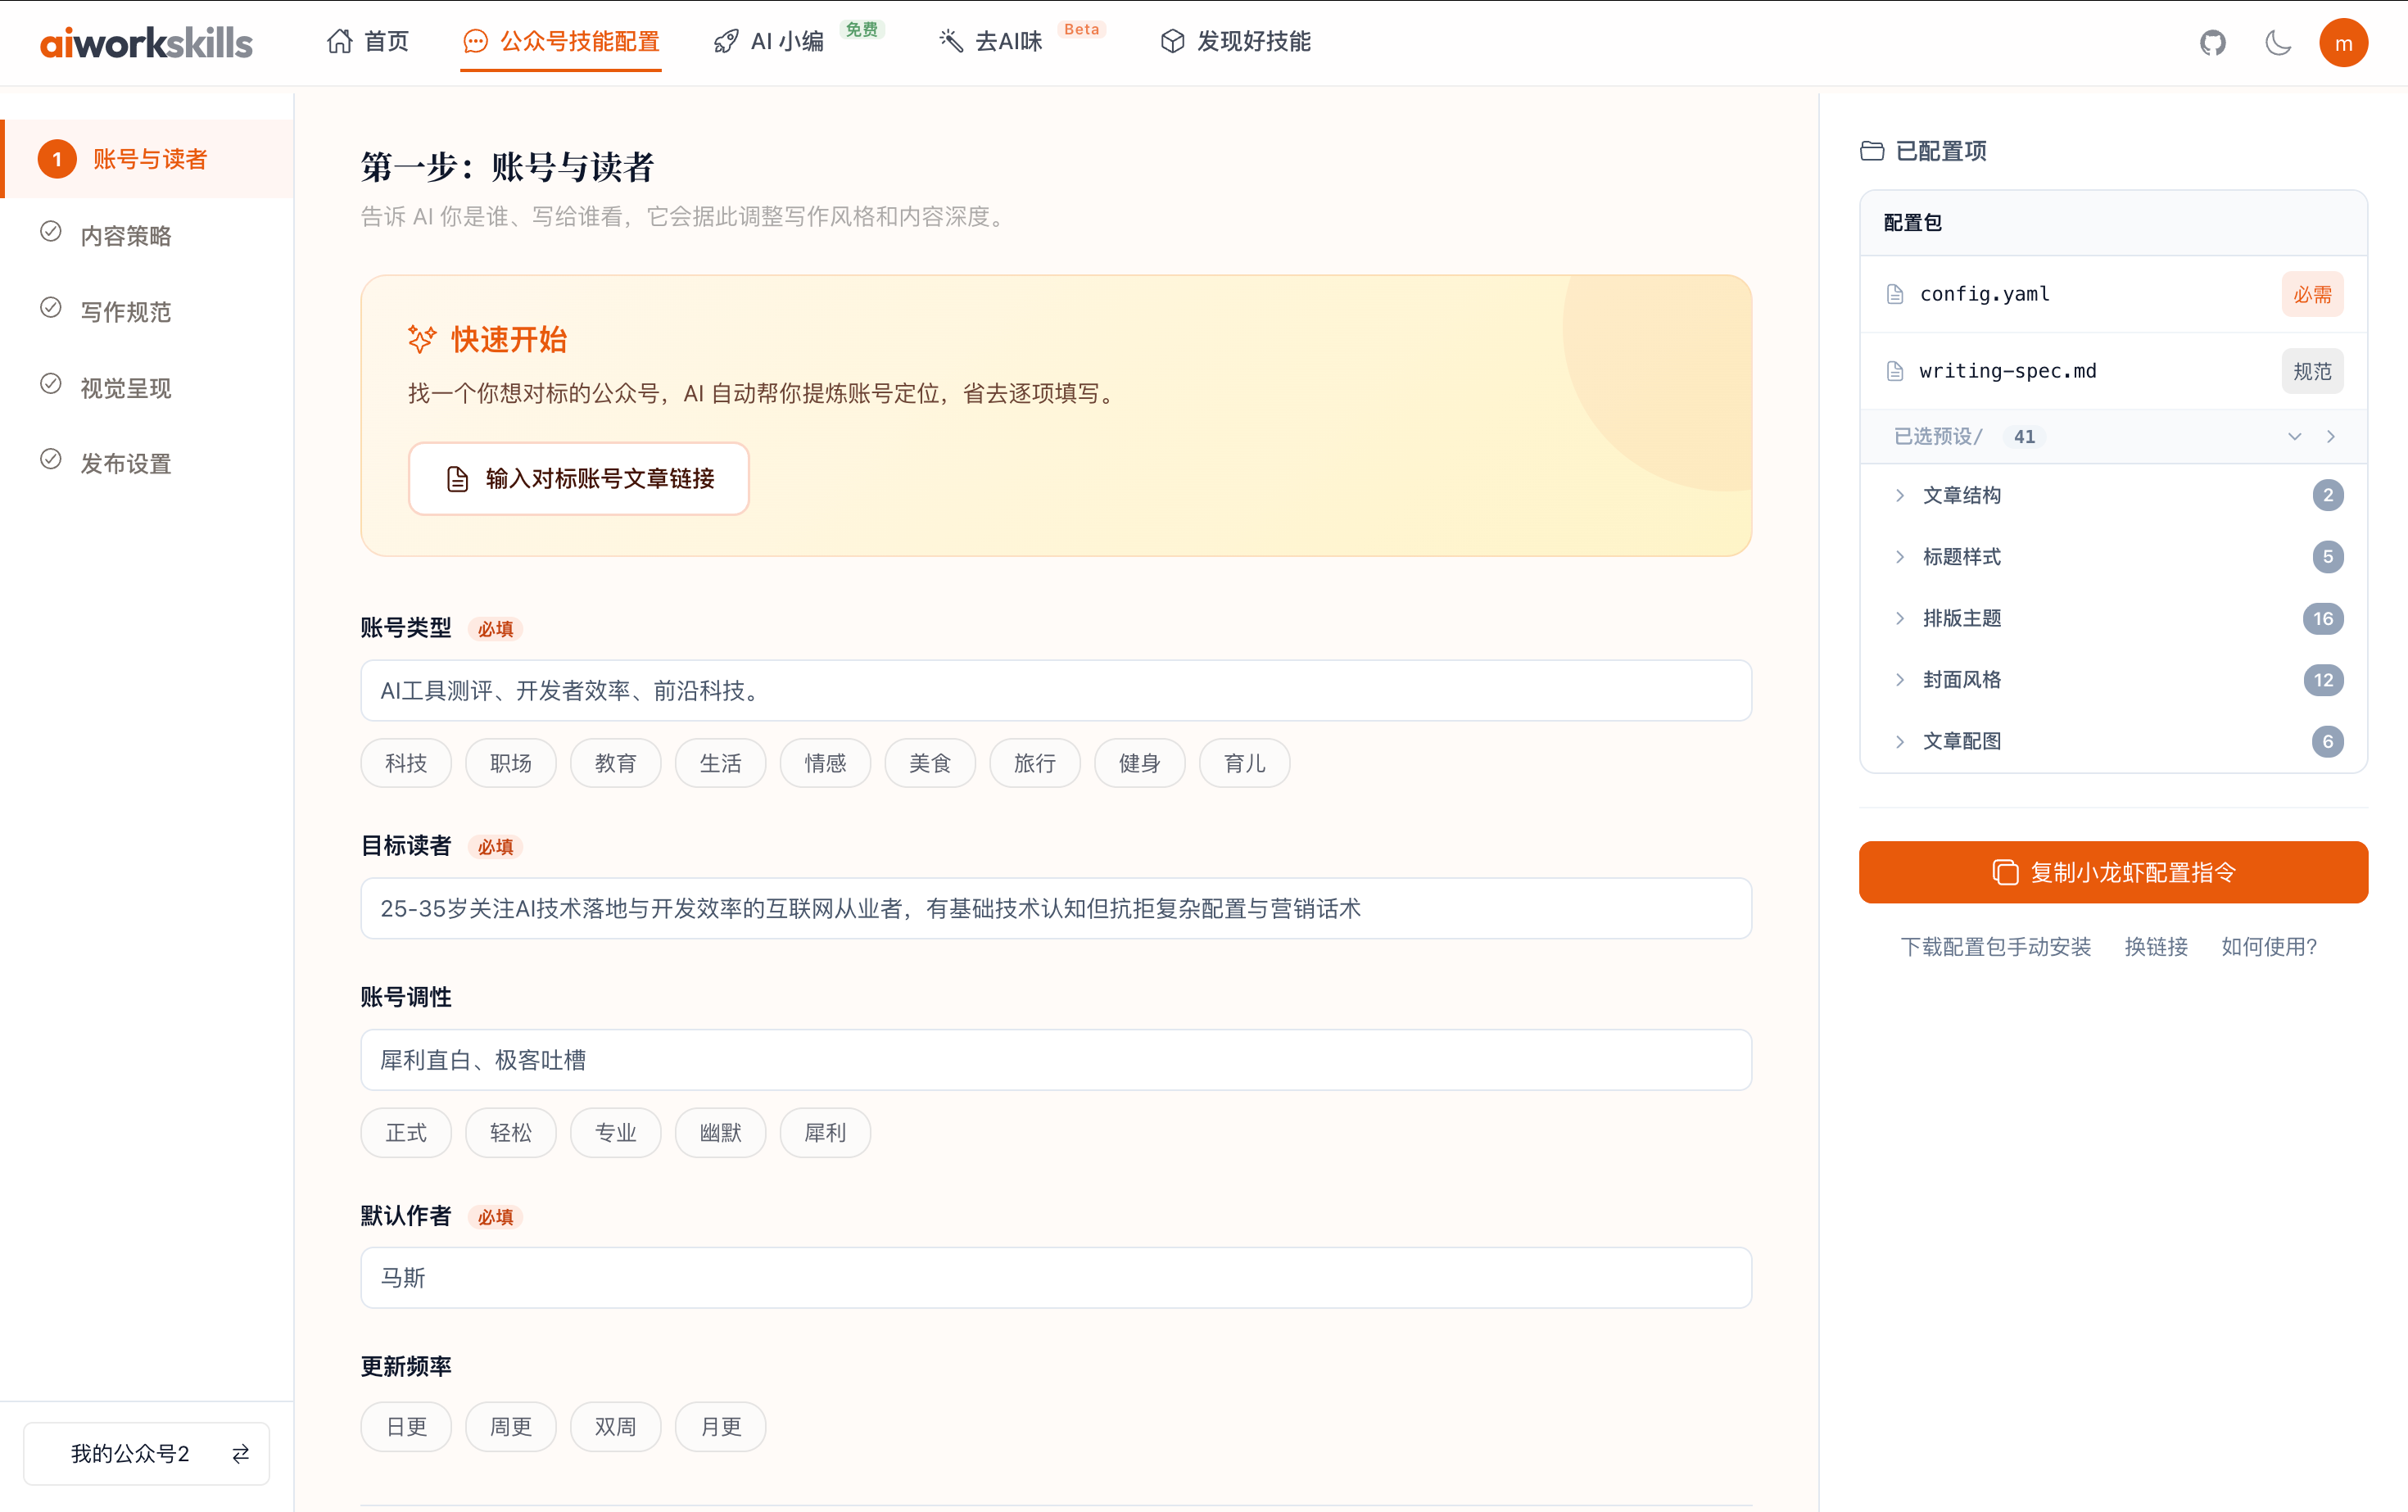Open the 公众号技能配置 tab
Viewport: 2408px width, 1512px height.
pos(561,42)
